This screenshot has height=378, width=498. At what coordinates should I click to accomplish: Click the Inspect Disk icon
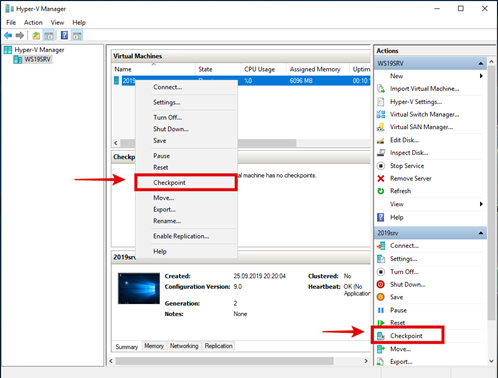[381, 153]
